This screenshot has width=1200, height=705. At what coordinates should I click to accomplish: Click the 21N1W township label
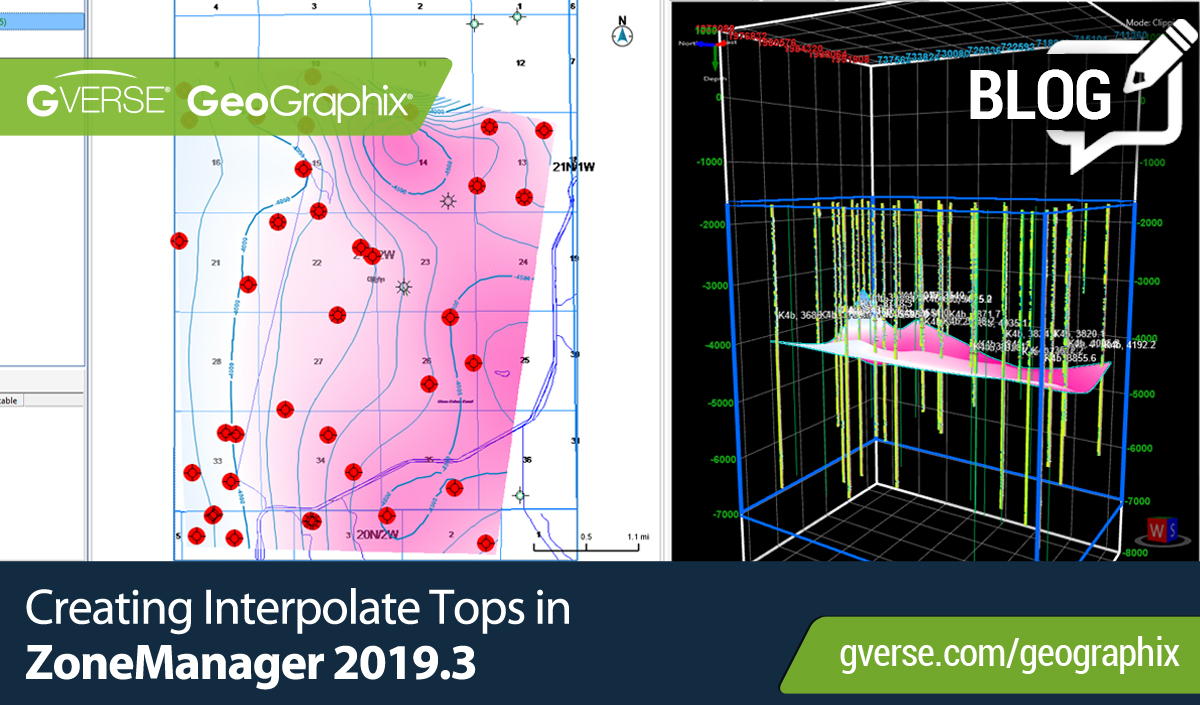point(574,166)
